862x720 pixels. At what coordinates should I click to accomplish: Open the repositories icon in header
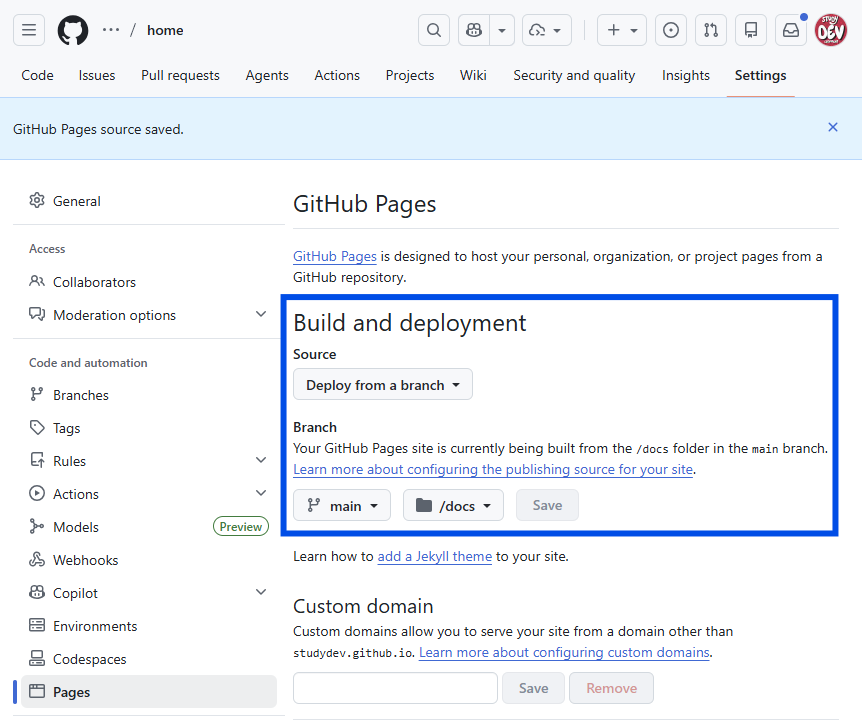click(x=751, y=30)
